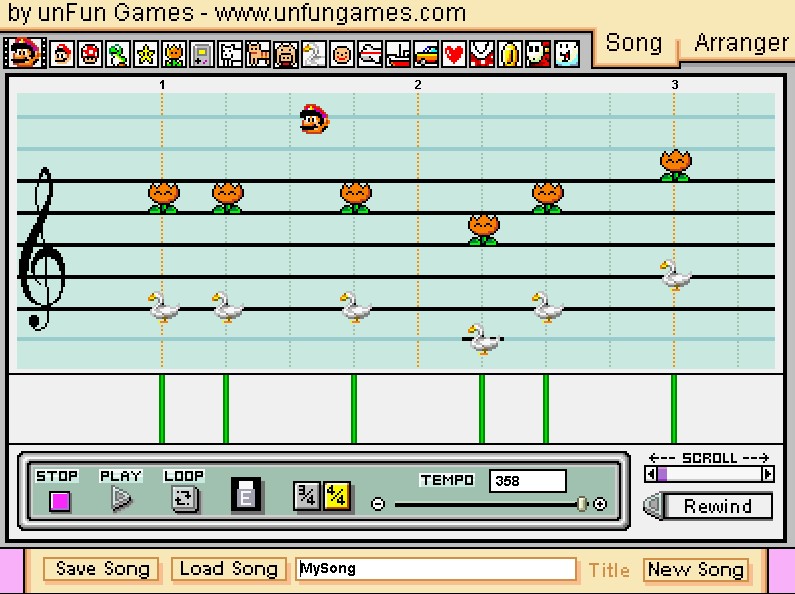Start the song with PLAY button

click(121, 499)
